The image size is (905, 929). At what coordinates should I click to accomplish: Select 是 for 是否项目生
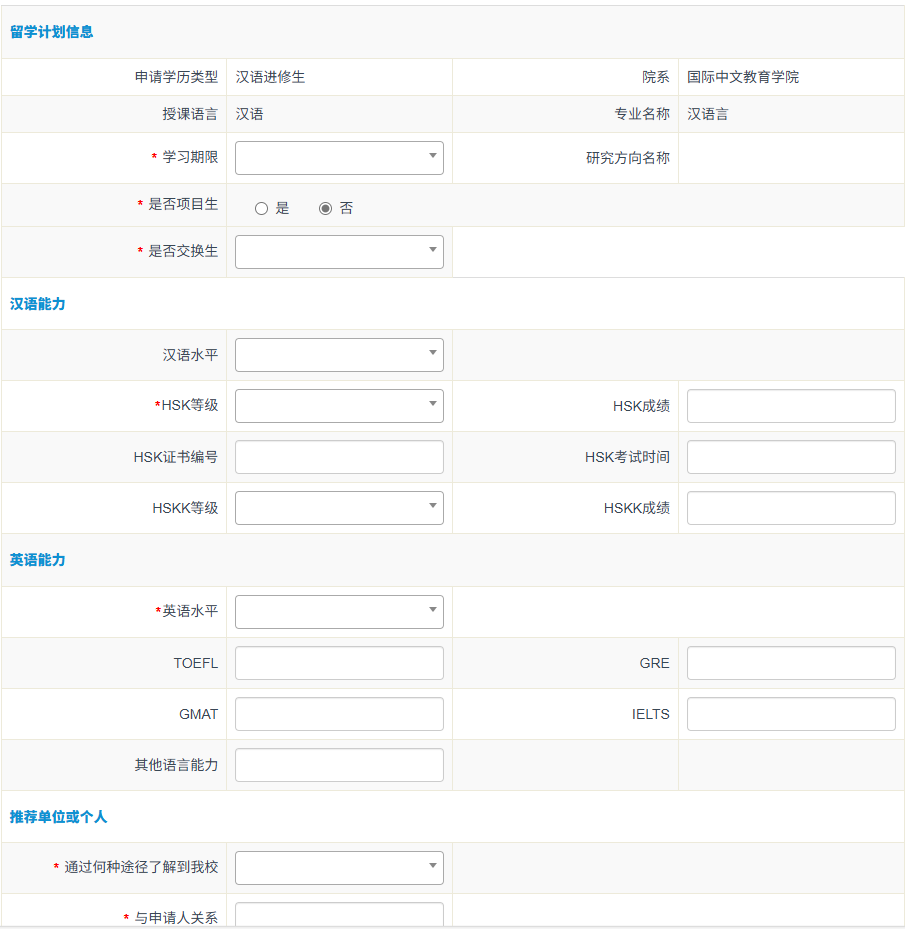tap(262, 209)
